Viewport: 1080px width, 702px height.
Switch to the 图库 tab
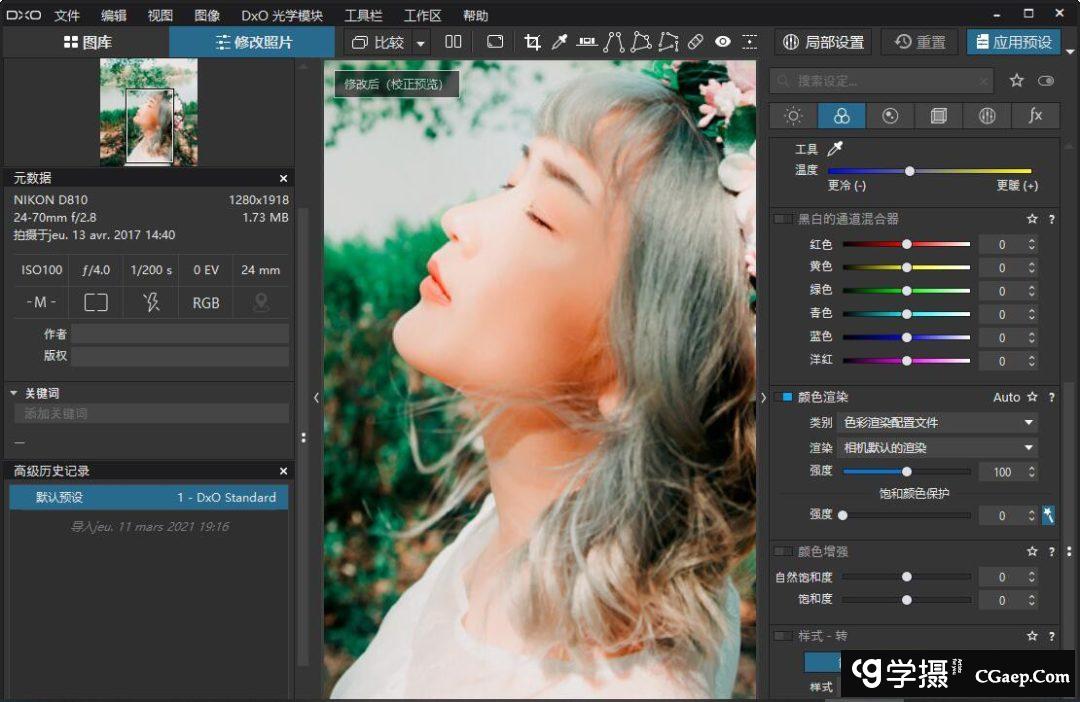pyautogui.click(x=87, y=42)
